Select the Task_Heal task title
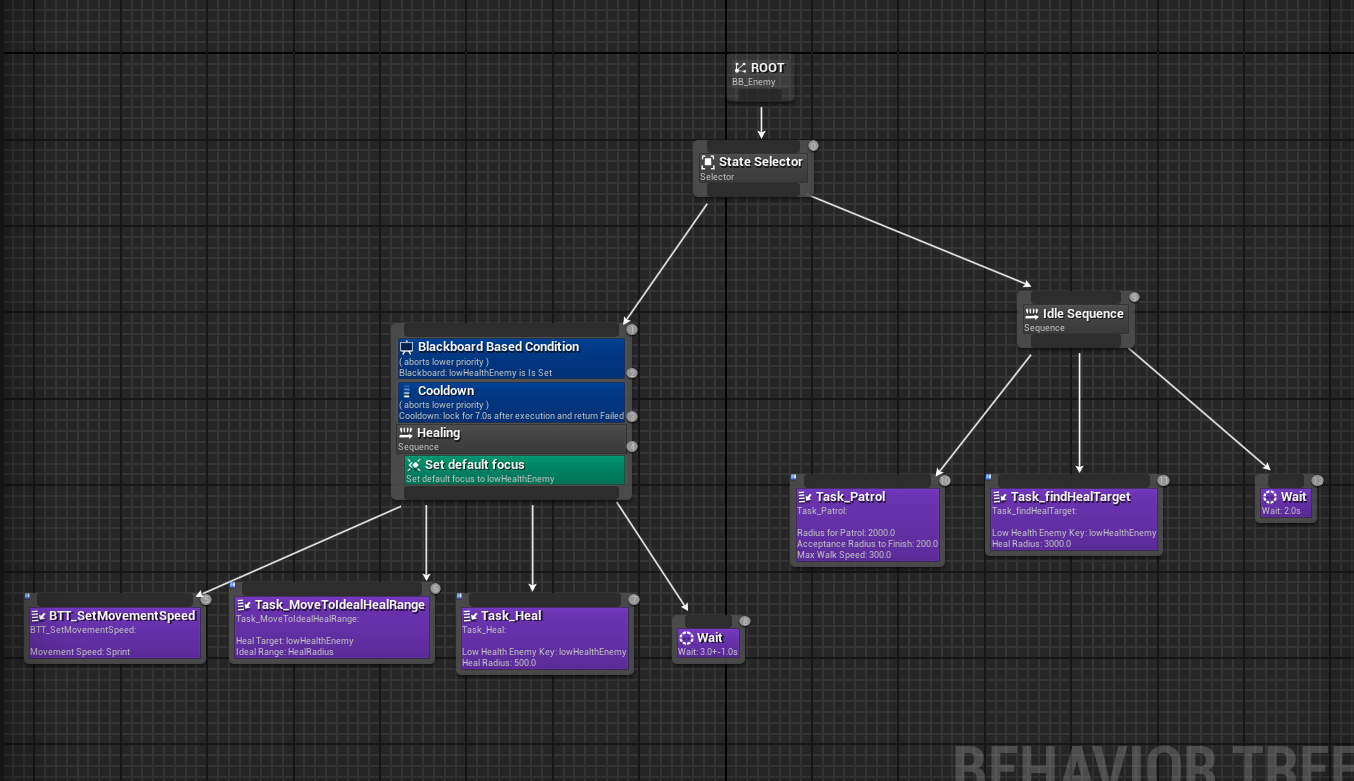 pyautogui.click(x=511, y=616)
